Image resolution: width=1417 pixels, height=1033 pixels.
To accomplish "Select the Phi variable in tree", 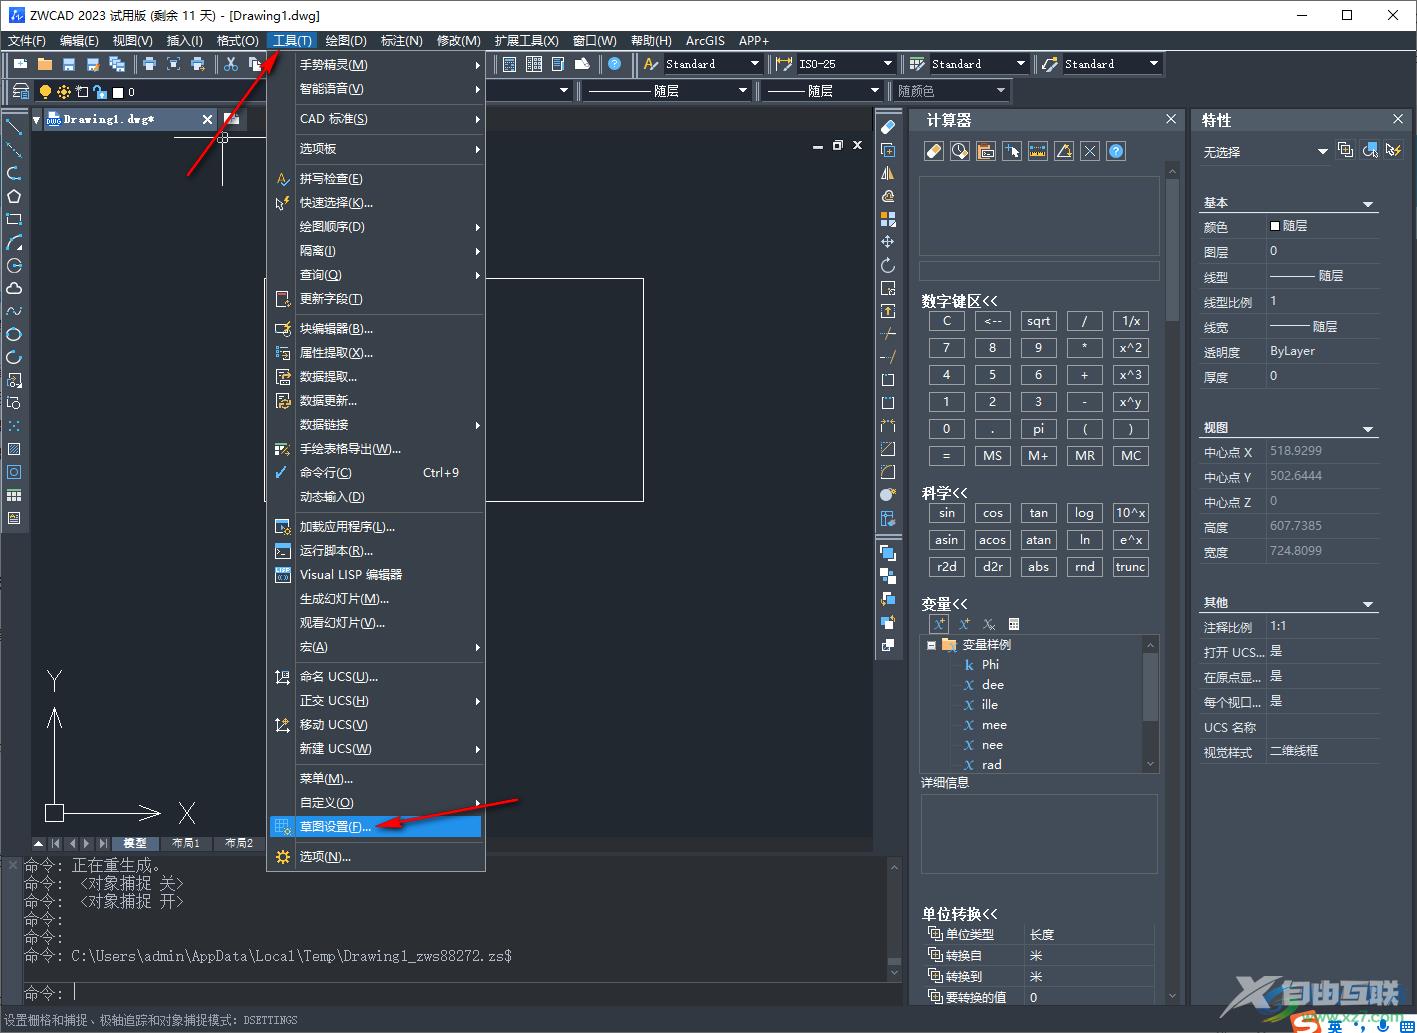I will point(990,665).
